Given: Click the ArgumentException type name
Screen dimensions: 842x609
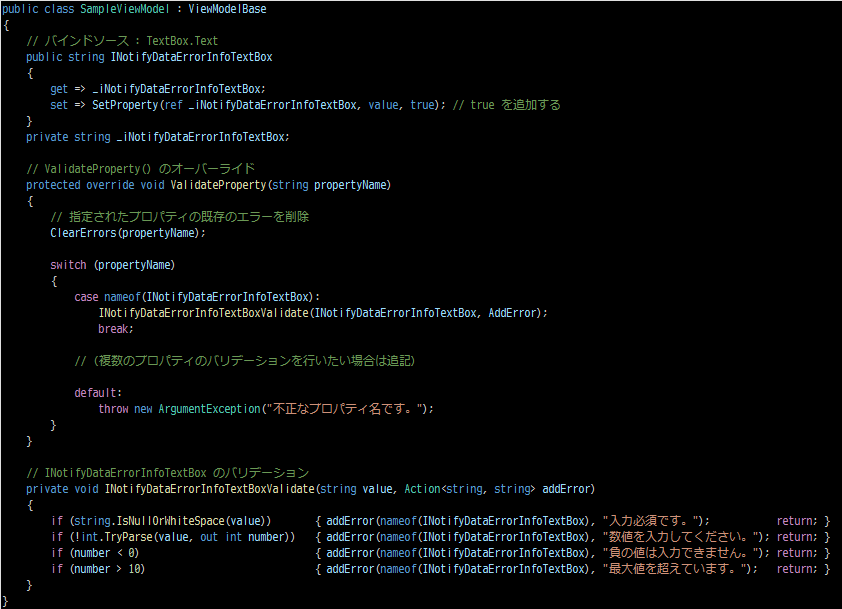Looking at the screenshot, I should pyautogui.click(x=209, y=409).
